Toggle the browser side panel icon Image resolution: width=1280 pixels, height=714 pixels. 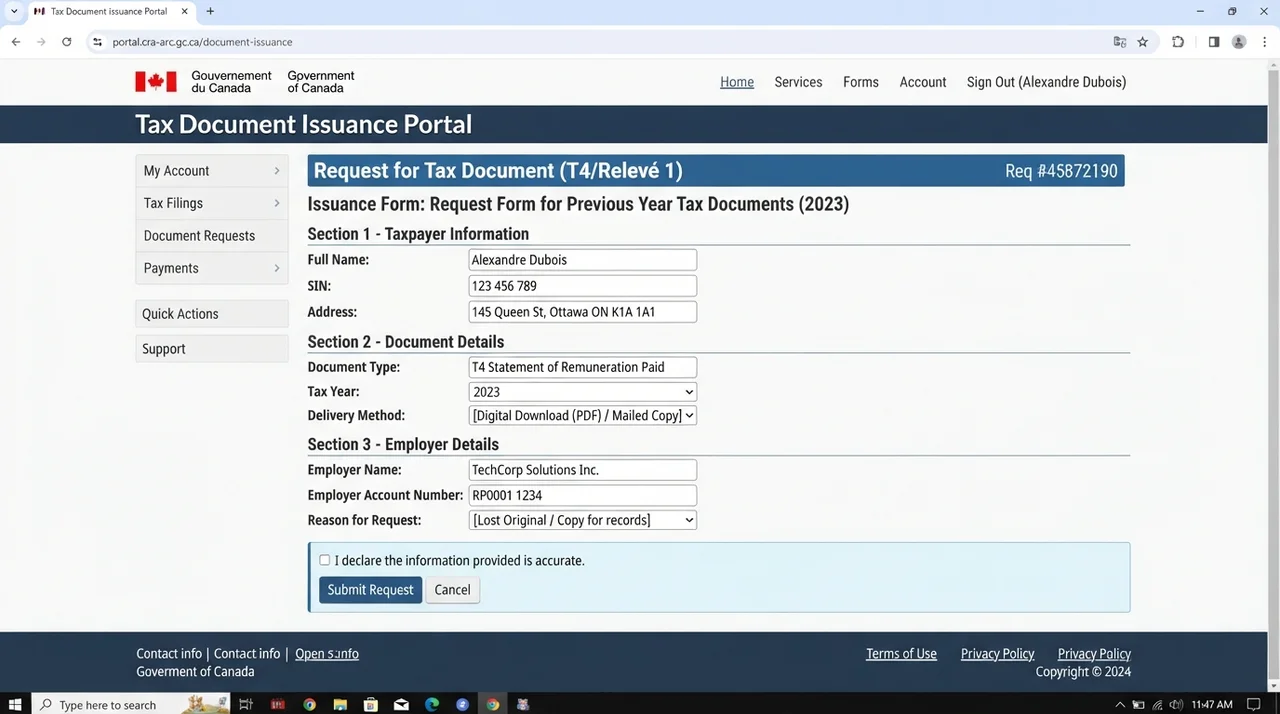coord(1214,42)
